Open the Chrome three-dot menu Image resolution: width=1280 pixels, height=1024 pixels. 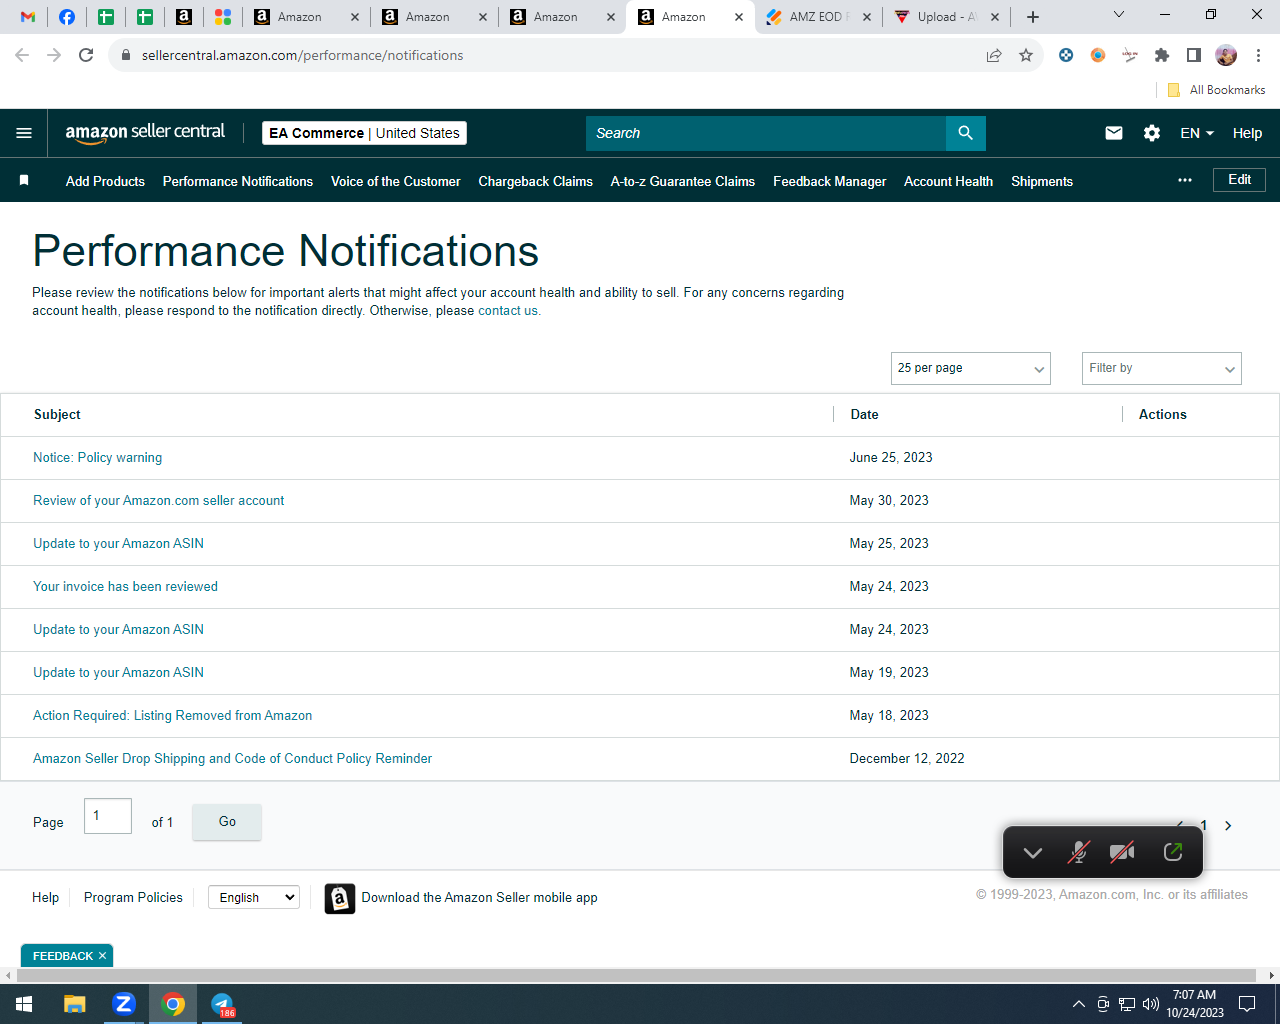[1258, 55]
